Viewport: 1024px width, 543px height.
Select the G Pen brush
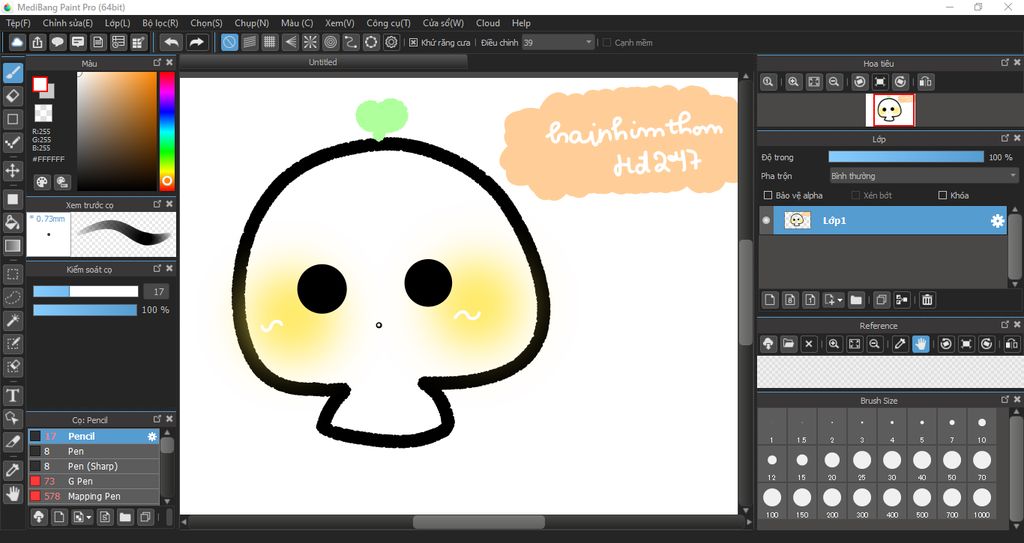pyautogui.click(x=93, y=481)
